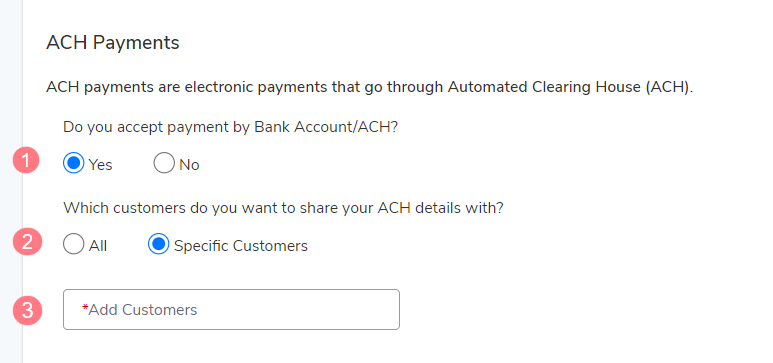This screenshot has width=773, height=363.
Task: Click the pink number 2 badge
Action: coord(27,242)
